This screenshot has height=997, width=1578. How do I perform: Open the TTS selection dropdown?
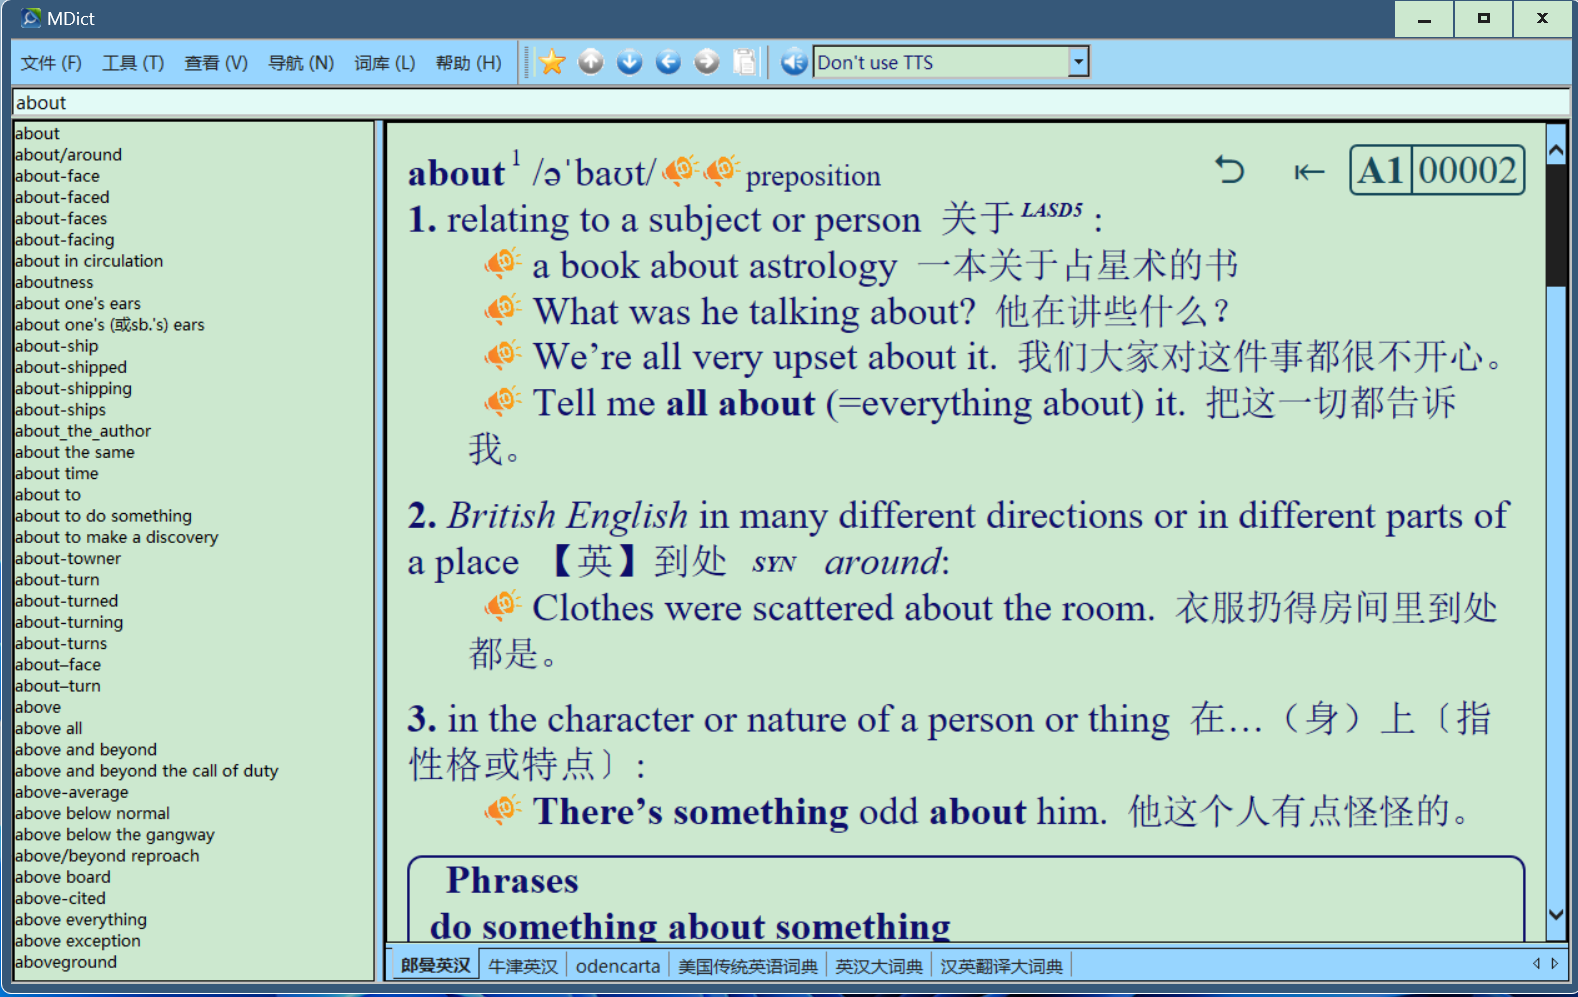click(x=1077, y=62)
